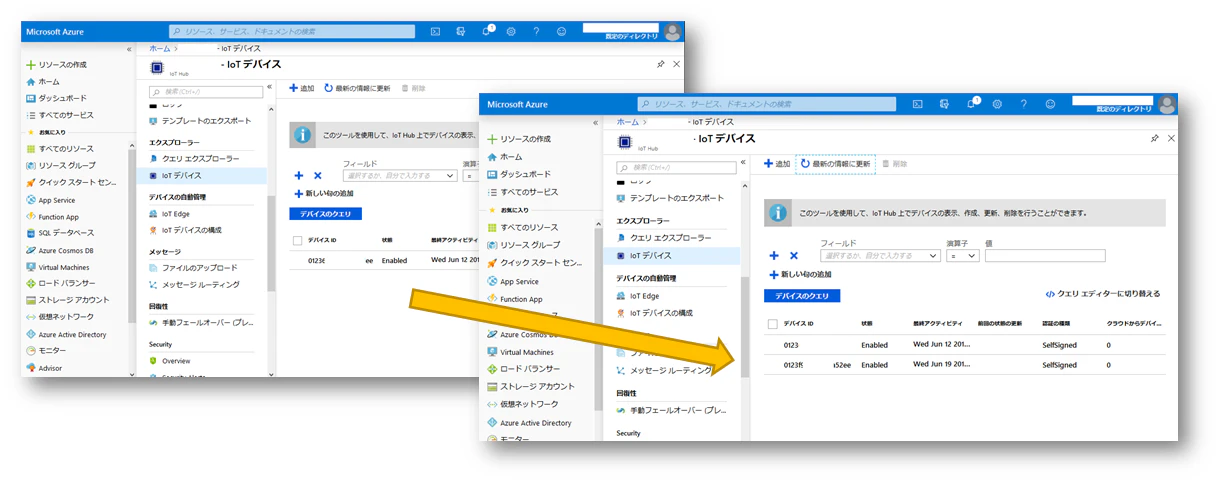This screenshot has height=483, width=1220.
Task: Open Cloud Shell icon in back window header
Action: click(x=435, y=32)
